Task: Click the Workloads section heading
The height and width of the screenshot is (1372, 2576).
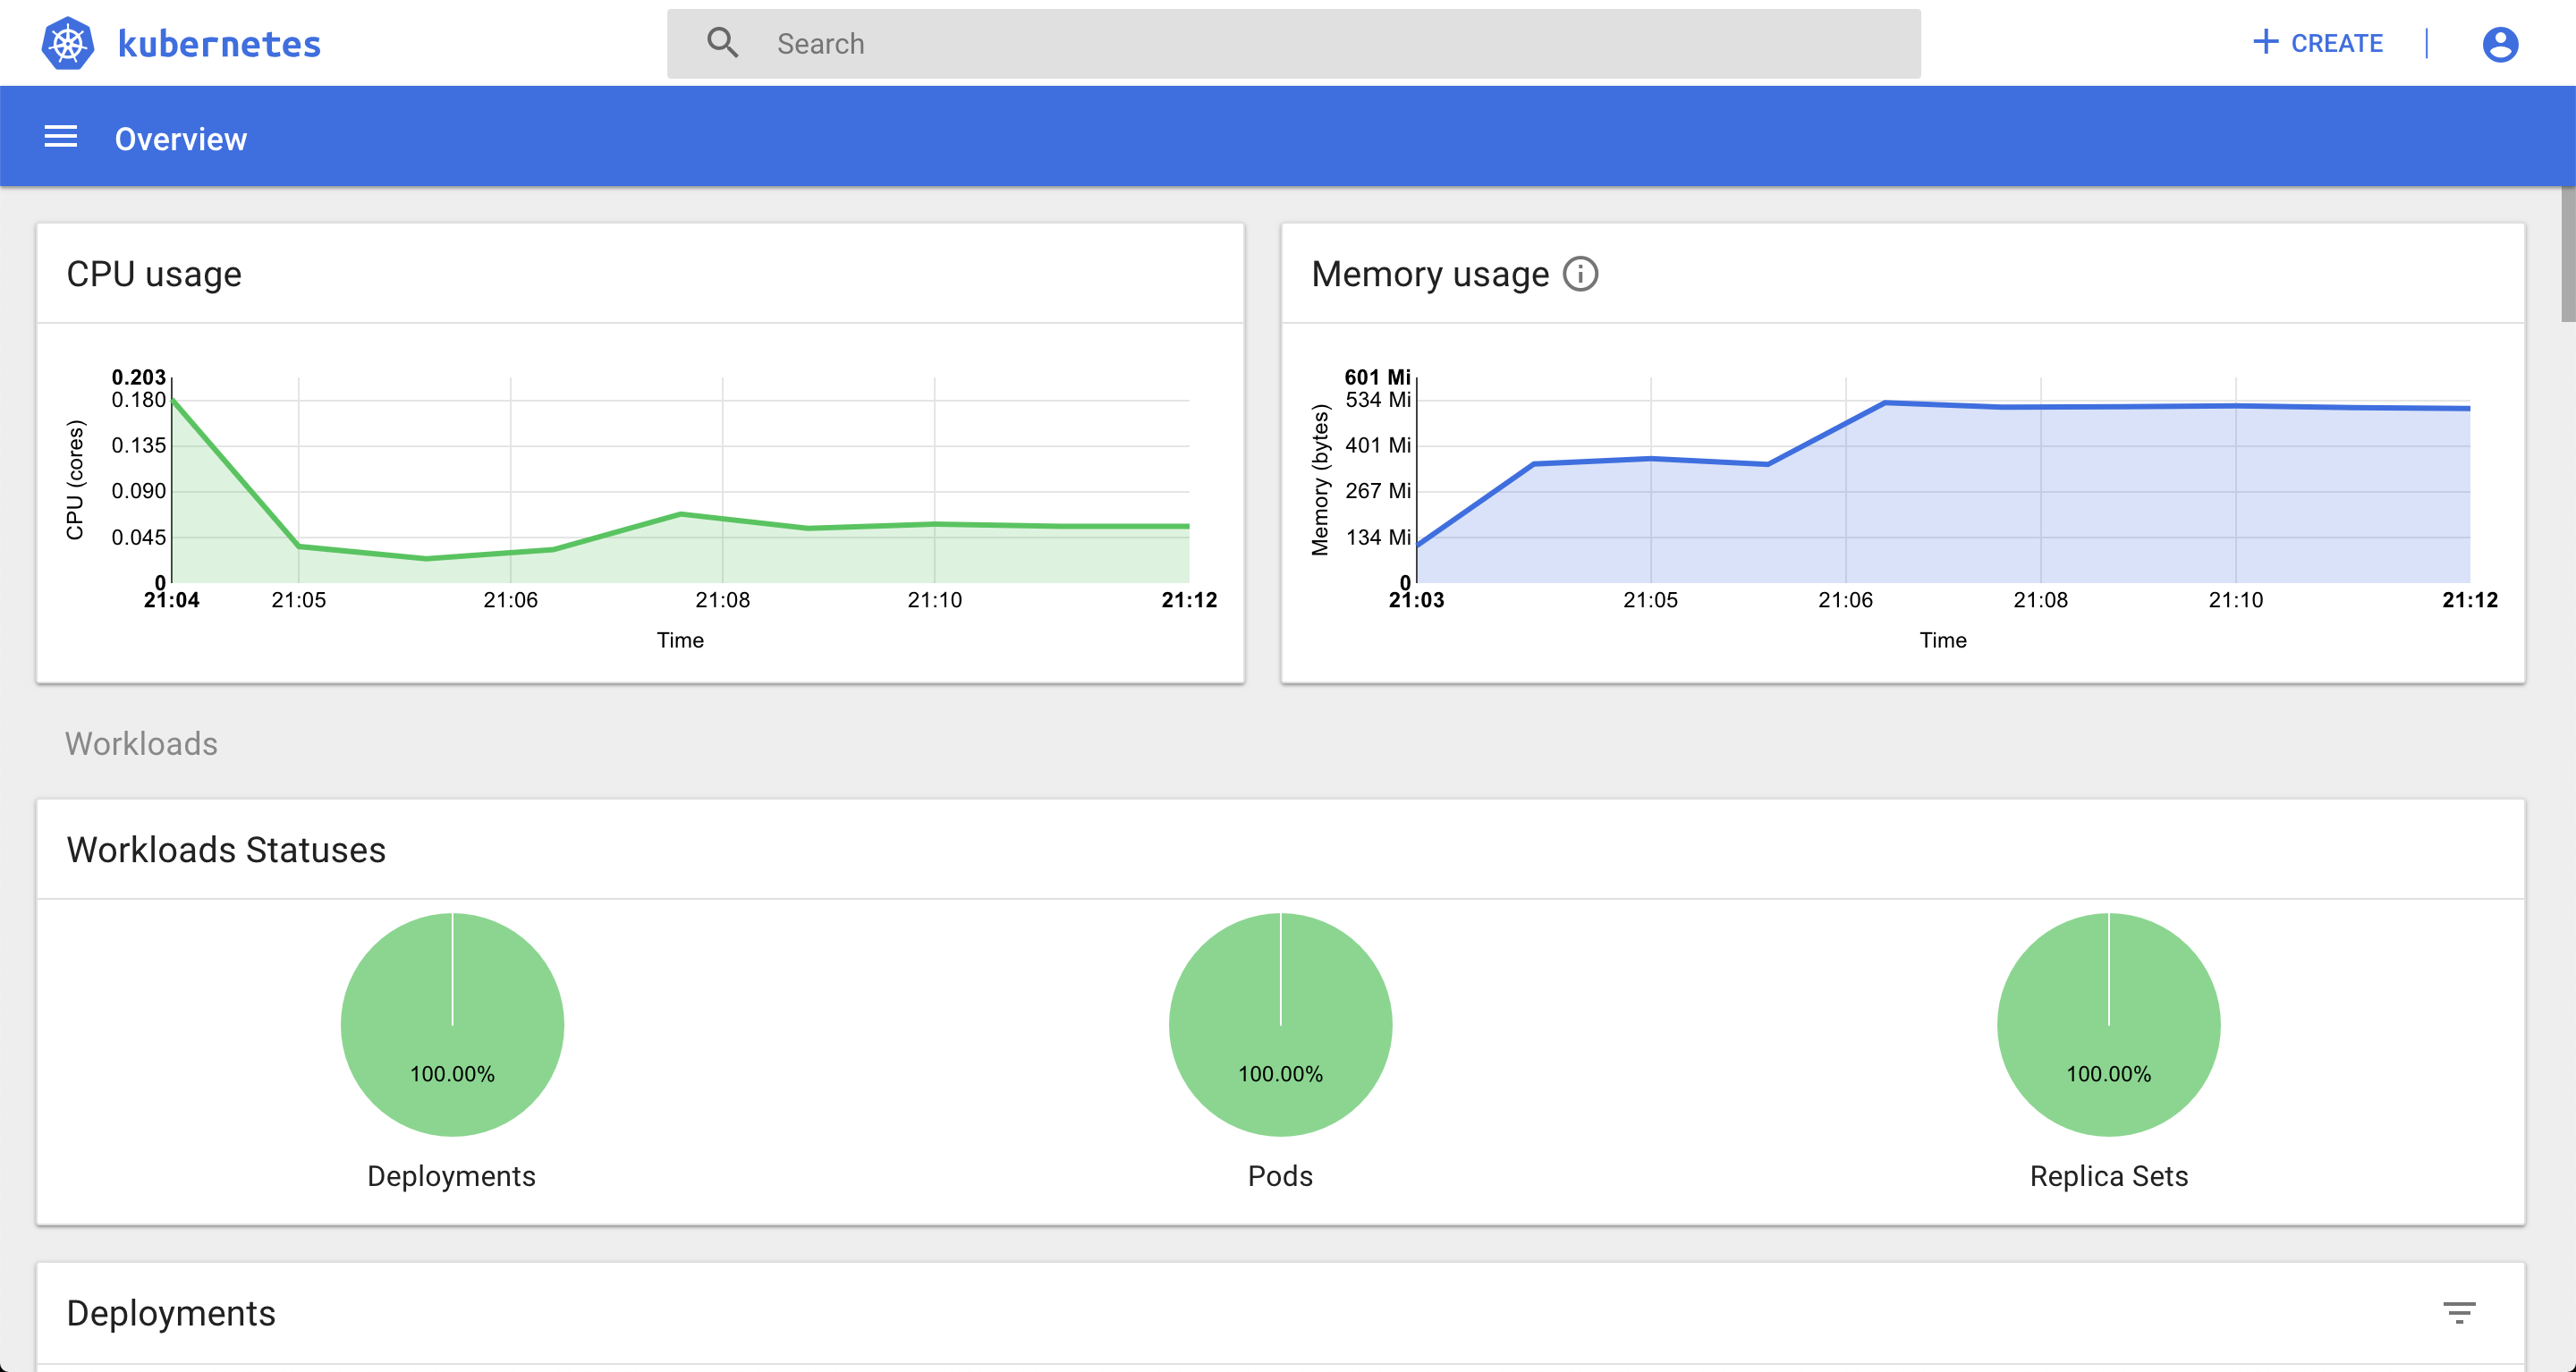Action: (x=141, y=744)
